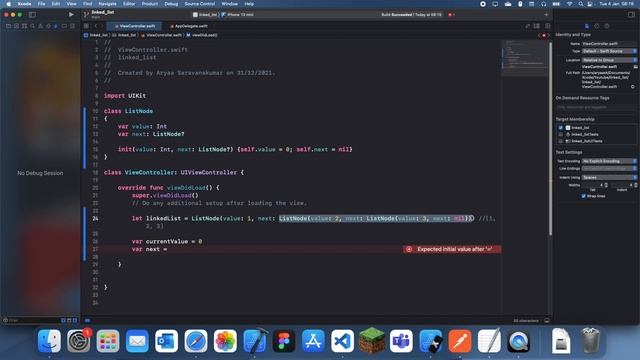640x360 pixels.
Task: Open the source control navigator
Action: pyautogui.click(x=16, y=26)
